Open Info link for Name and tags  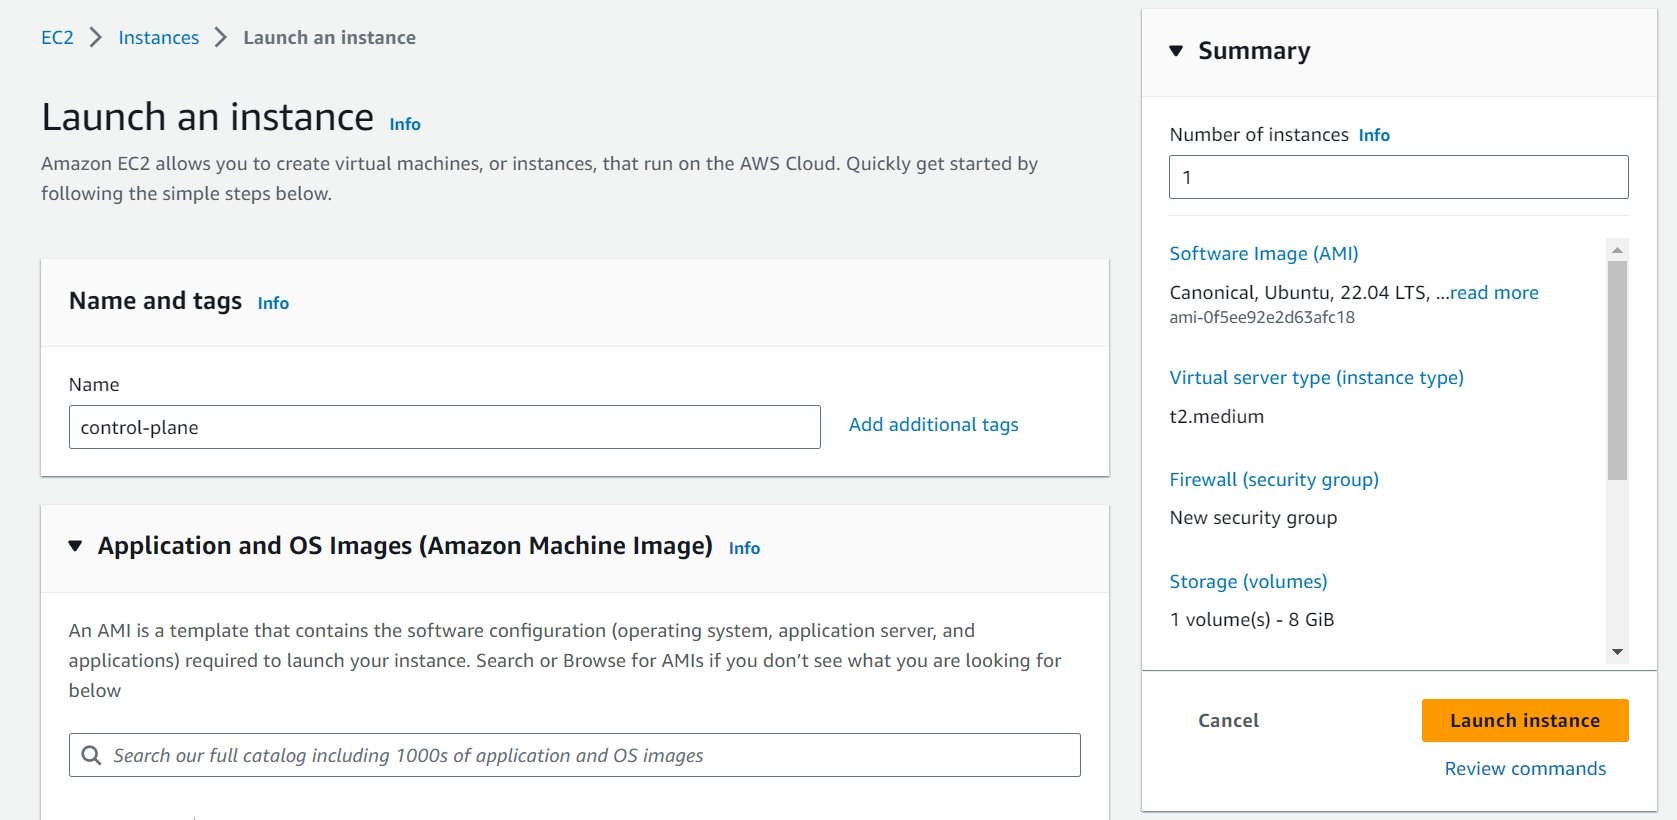(x=273, y=303)
